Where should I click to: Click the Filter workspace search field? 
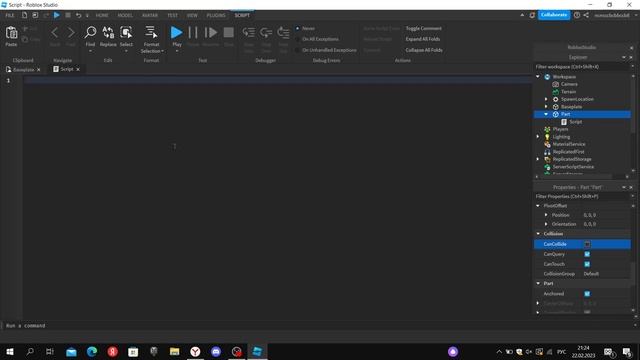582,67
